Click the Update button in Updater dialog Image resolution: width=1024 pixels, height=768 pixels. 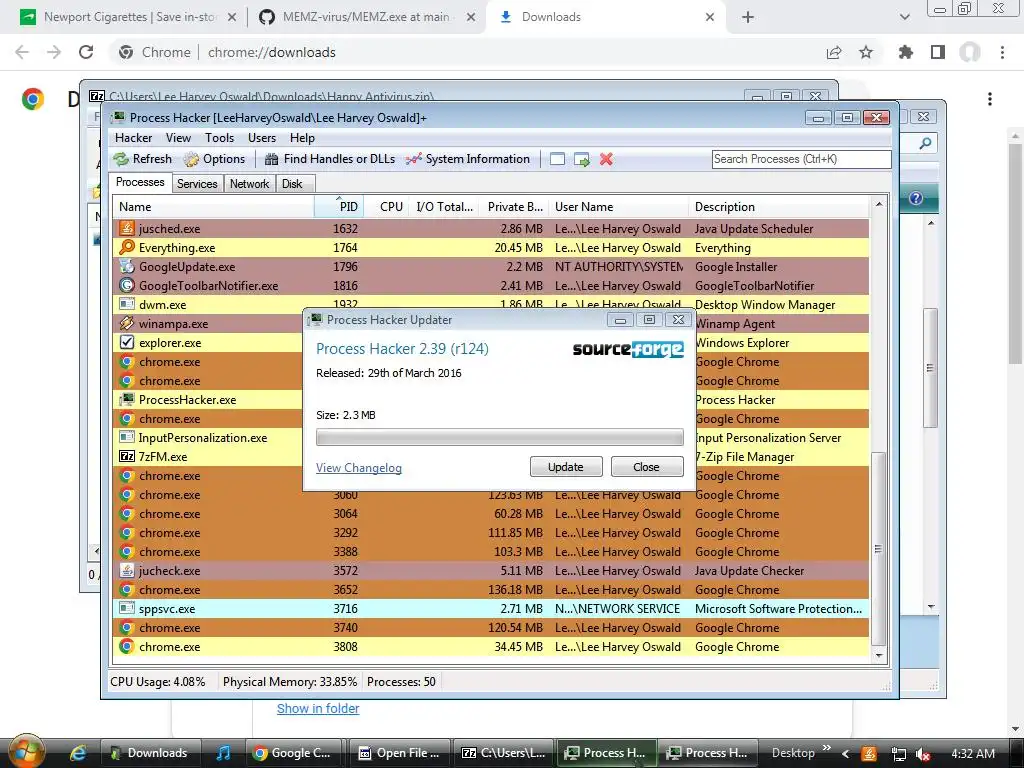tap(566, 467)
